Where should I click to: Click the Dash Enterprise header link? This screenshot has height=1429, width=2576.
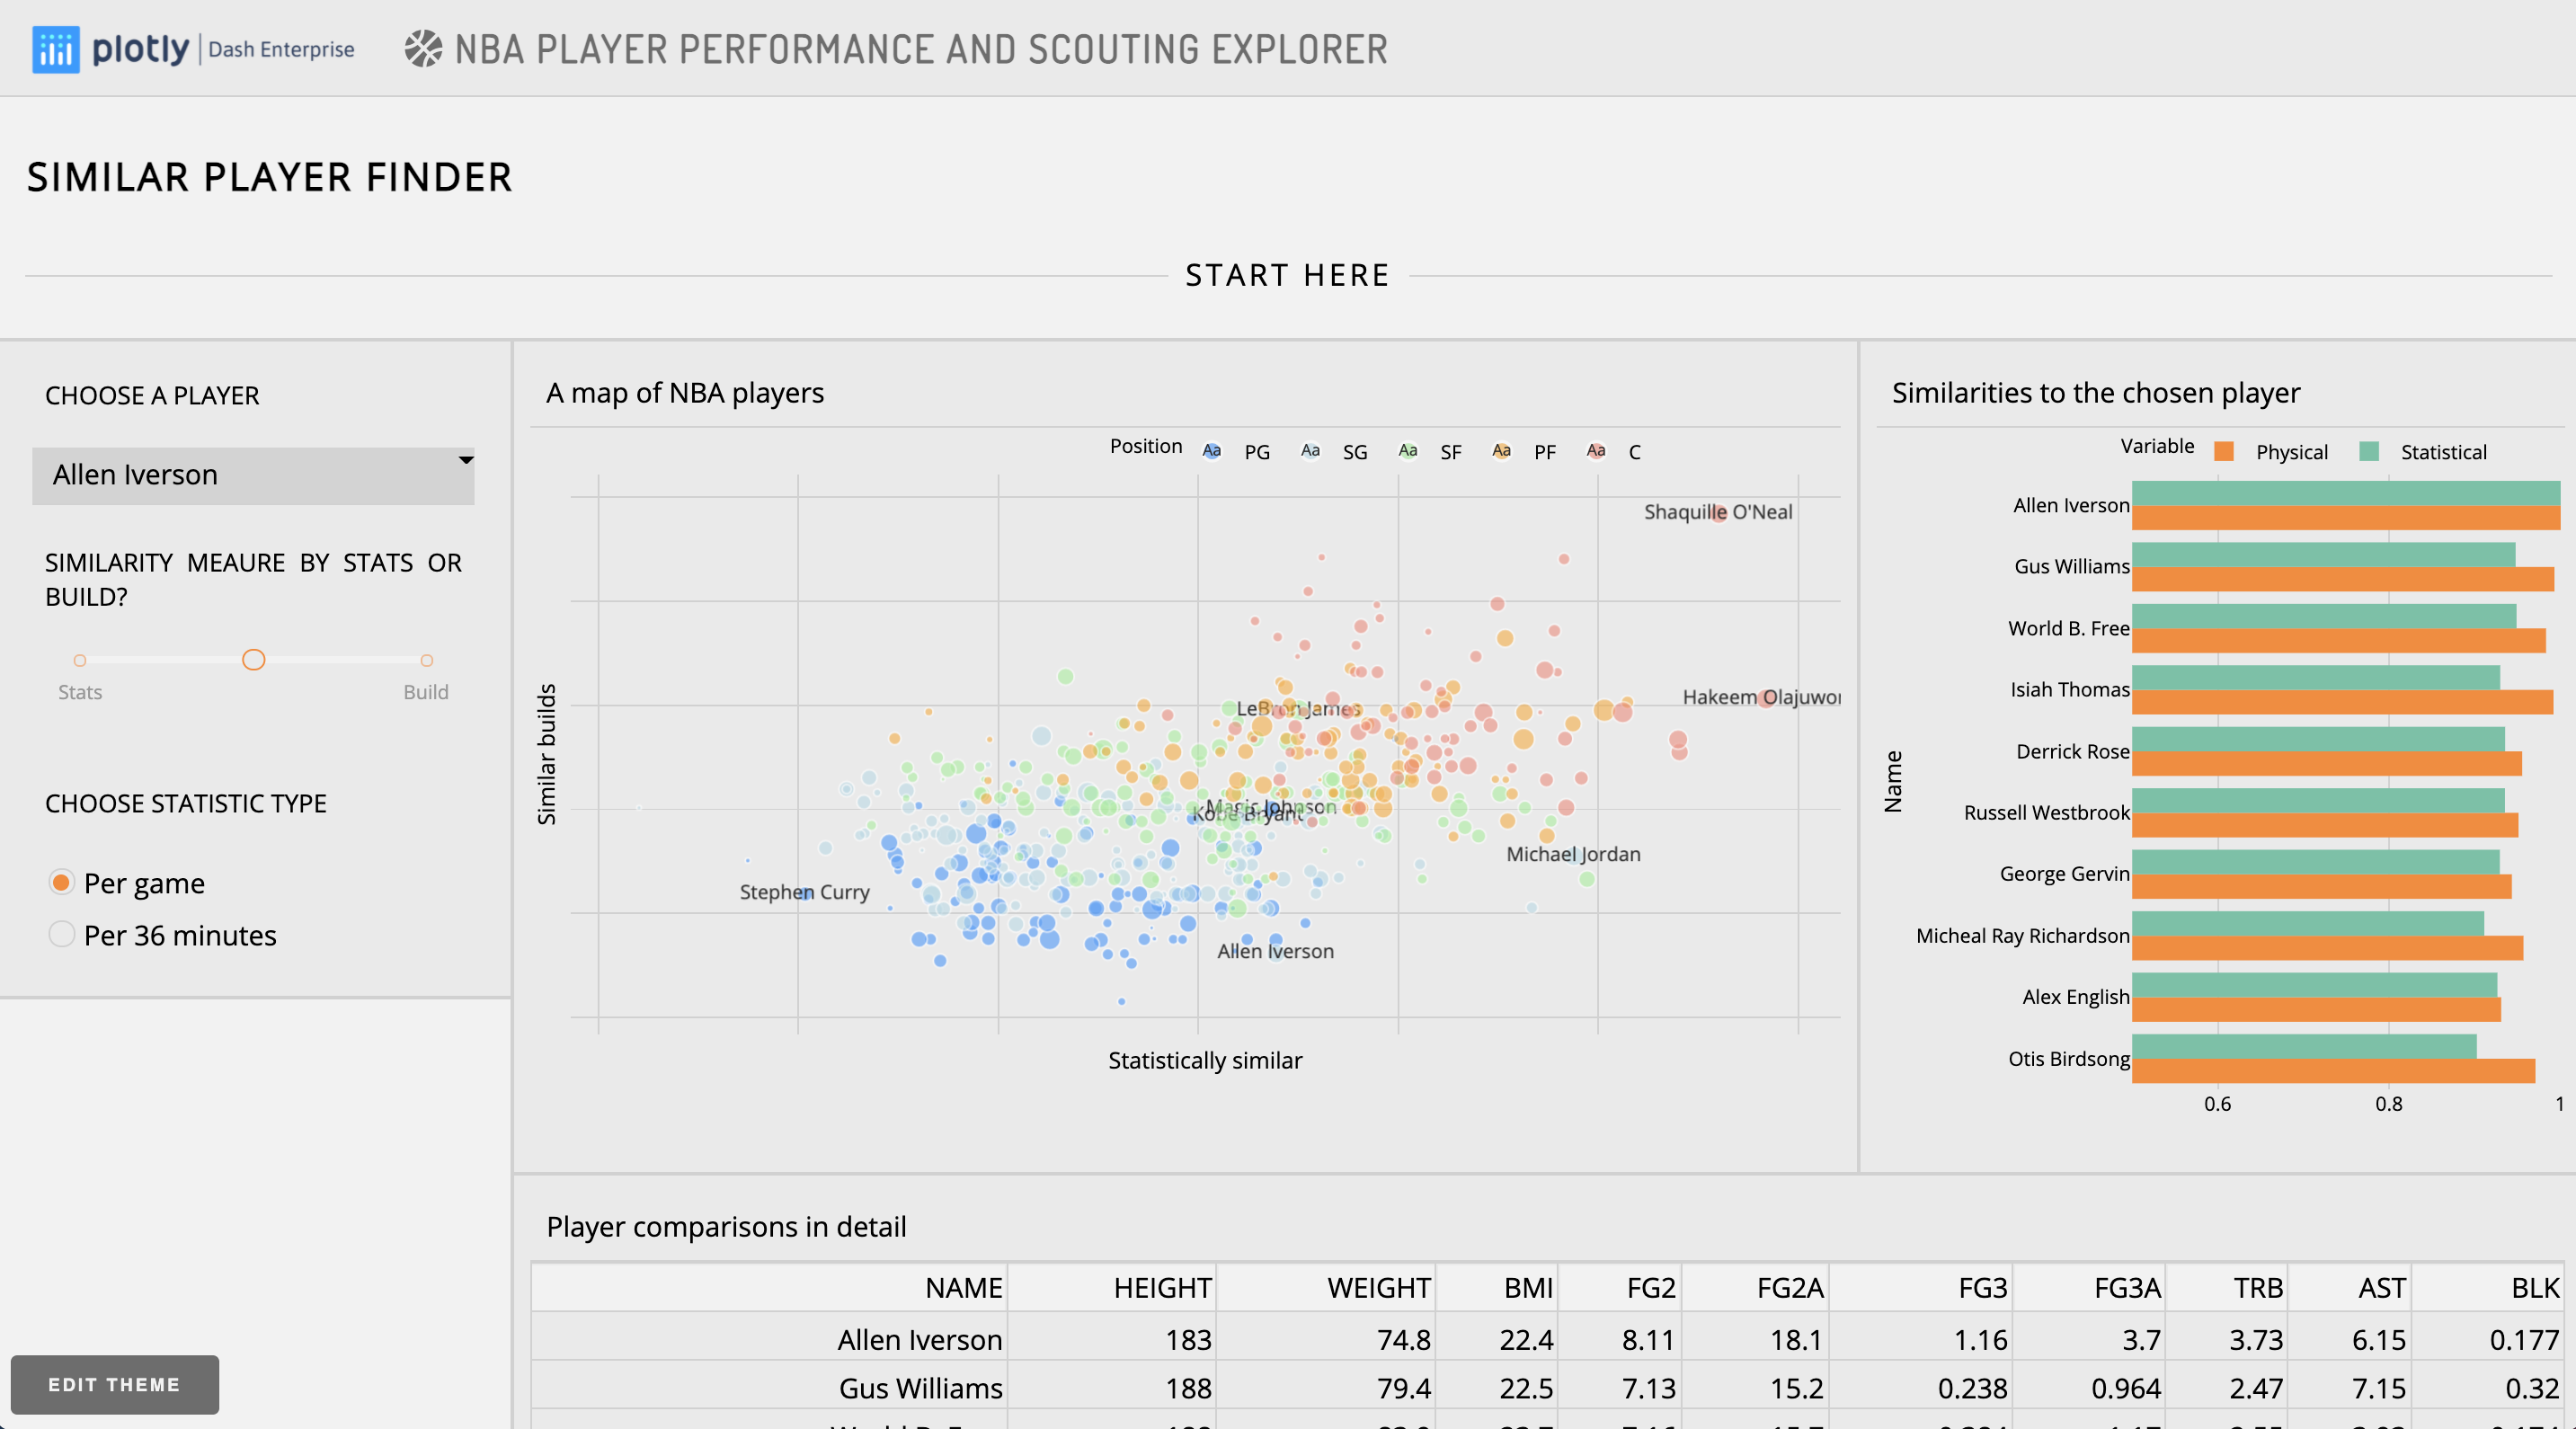pyautogui.click(x=281, y=49)
